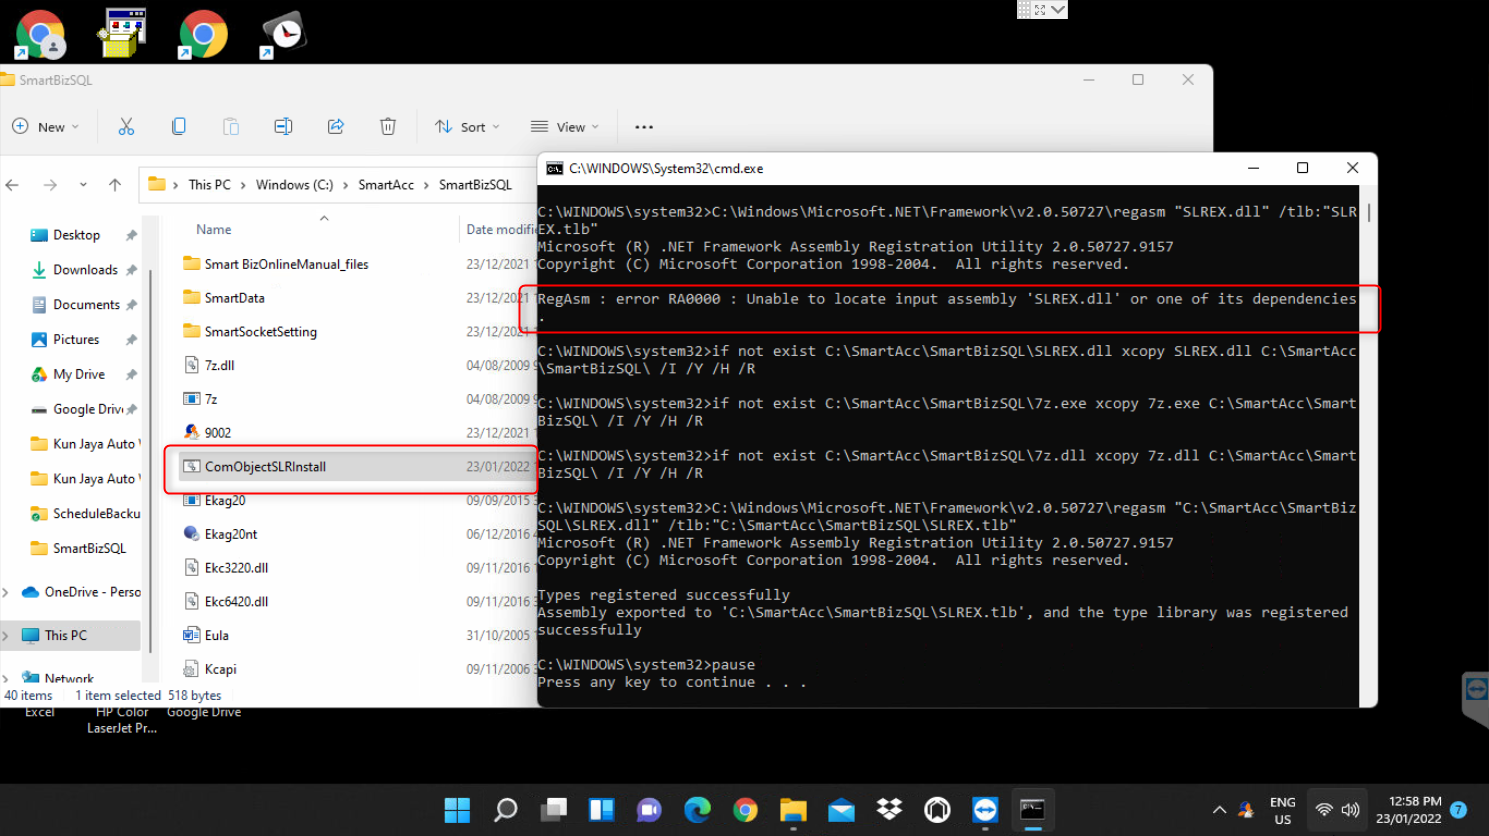Image resolution: width=1489 pixels, height=836 pixels.
Task: Open Dropbox on the taskbar
Action: coord(889,809)
